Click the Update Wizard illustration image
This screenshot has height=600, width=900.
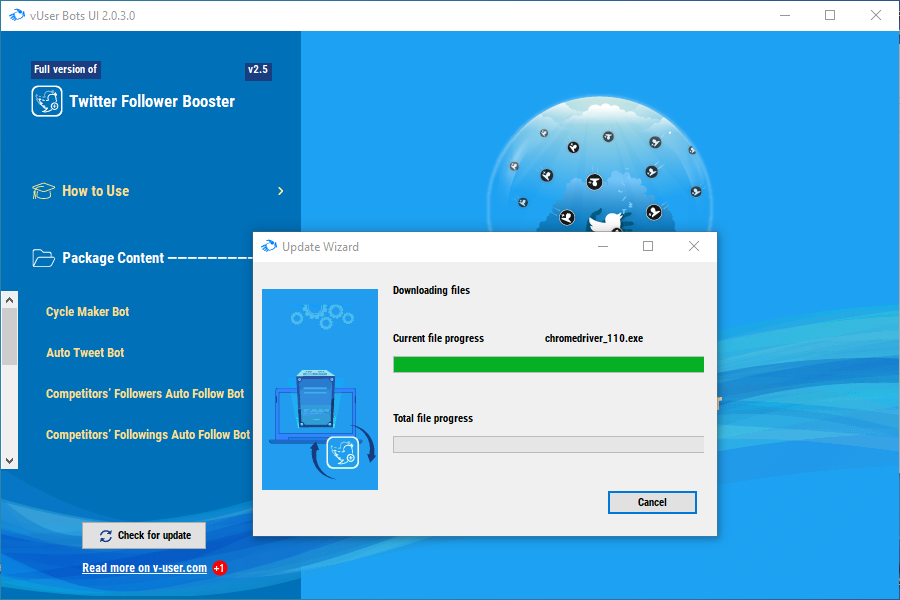[320, 389]
